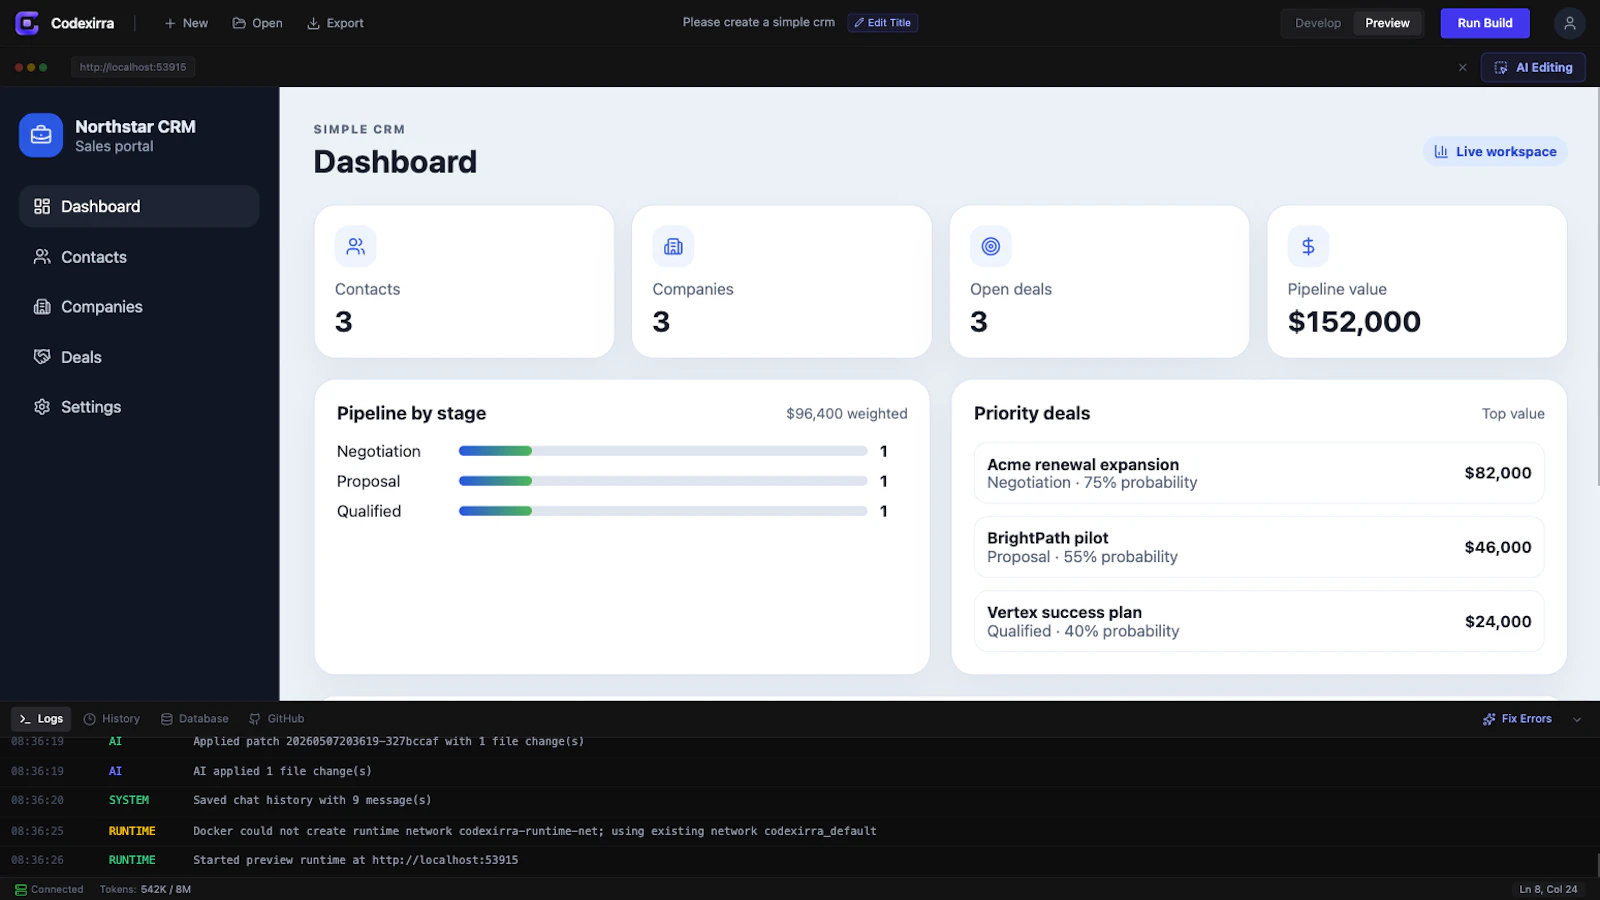Click the $46,000 deal amount
This screenshot has width=1600, height=900.
pos(1498,547)
